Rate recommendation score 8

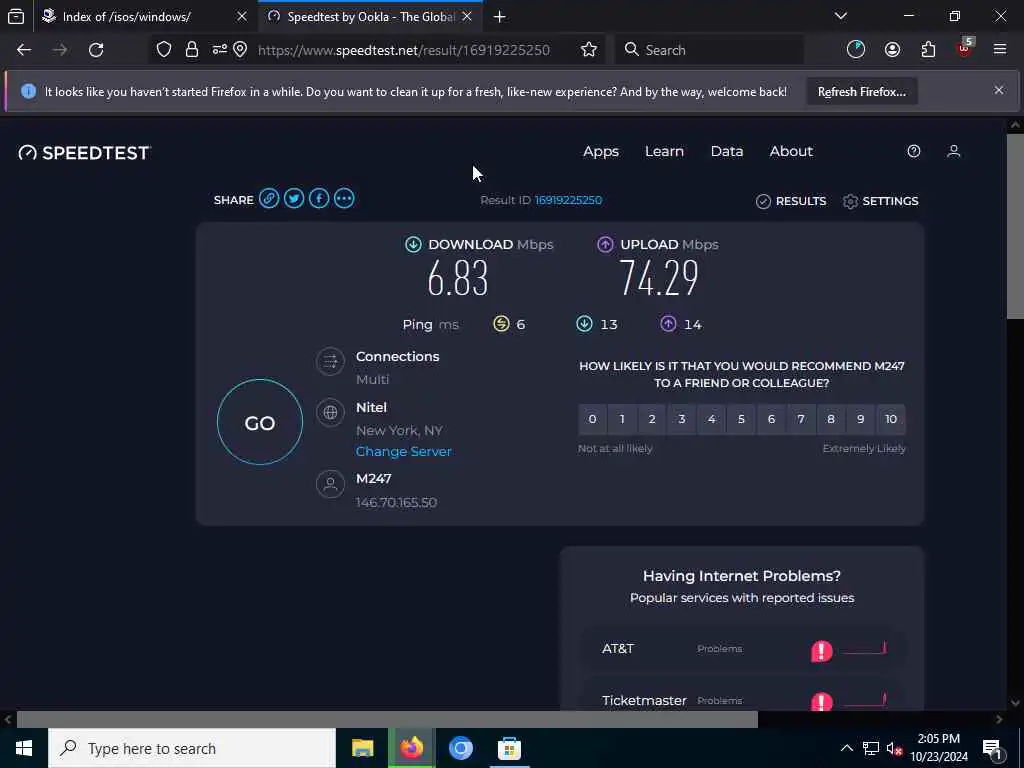[831, 419]
